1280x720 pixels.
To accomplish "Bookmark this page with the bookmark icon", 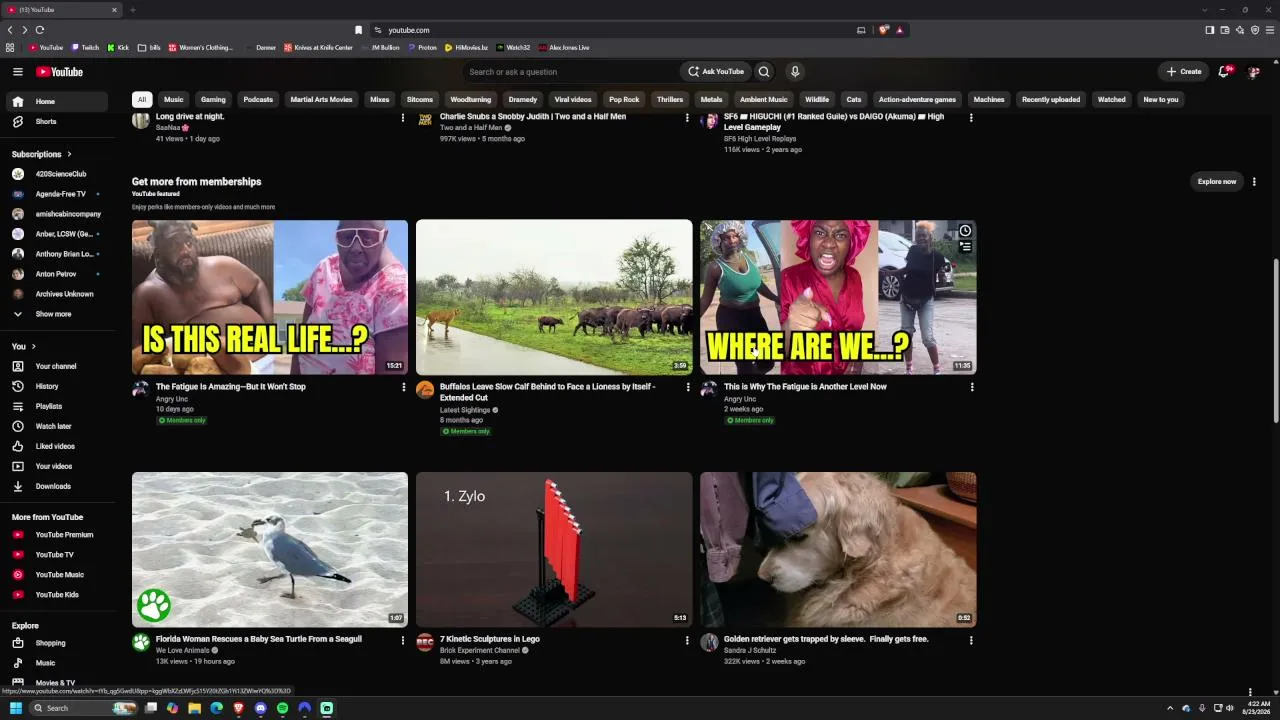I will tap(358, 30).
